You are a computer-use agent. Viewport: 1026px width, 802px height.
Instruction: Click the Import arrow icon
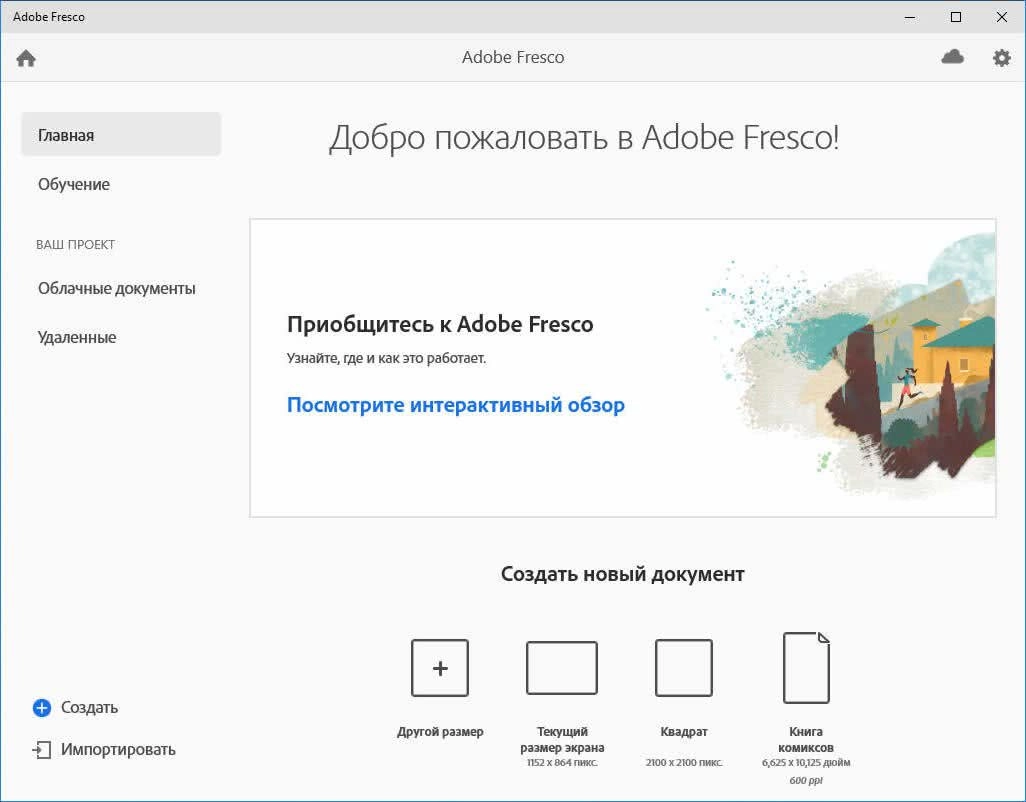coord(42,750)
